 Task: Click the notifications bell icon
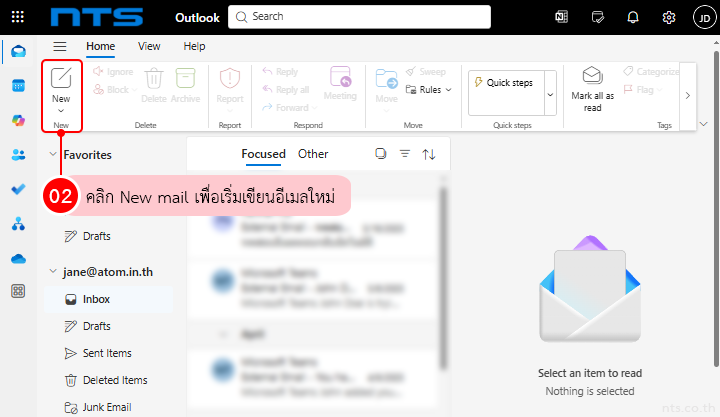coord(633,17)
